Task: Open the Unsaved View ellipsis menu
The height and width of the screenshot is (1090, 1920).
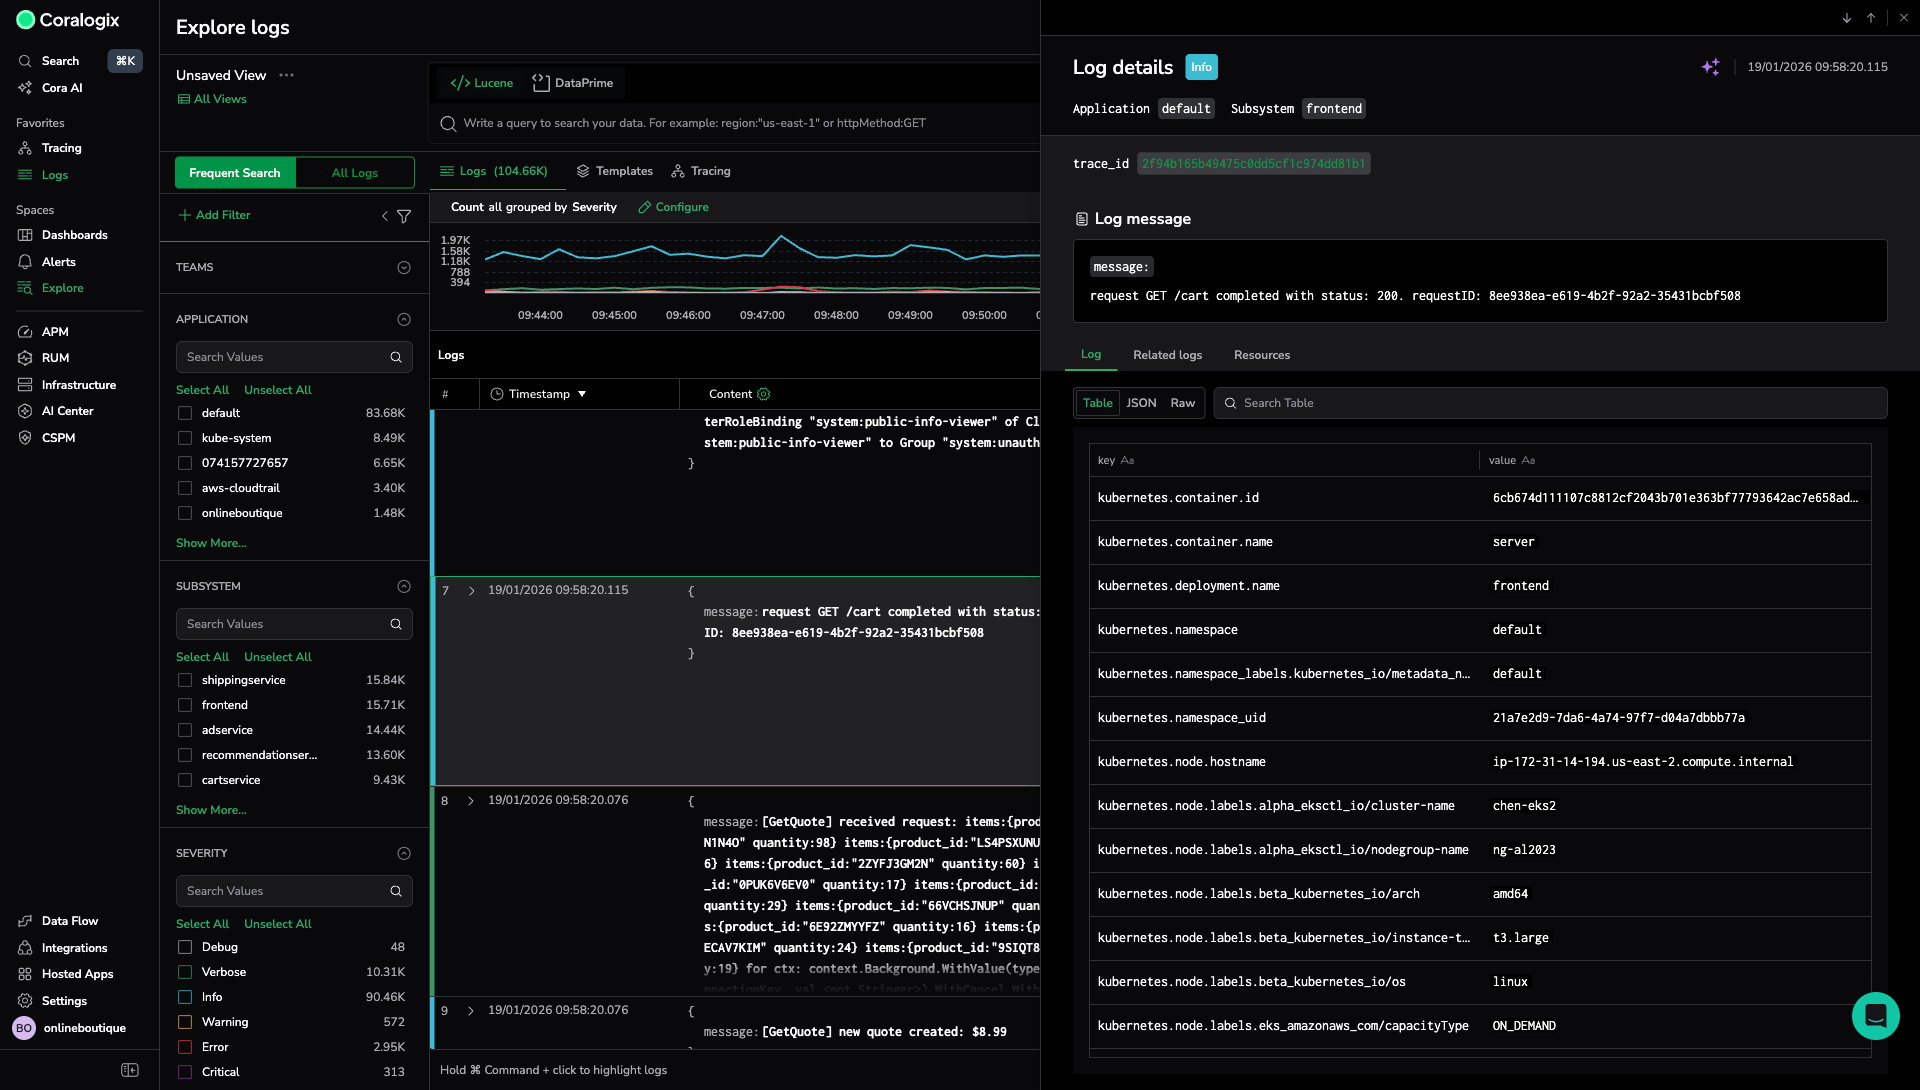Action: coord(287,75)
